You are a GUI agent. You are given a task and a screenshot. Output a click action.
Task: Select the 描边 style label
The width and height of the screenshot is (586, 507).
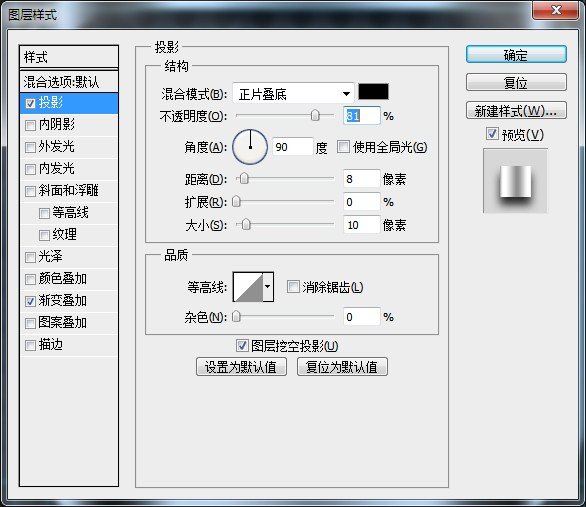[x=51, y=344]
